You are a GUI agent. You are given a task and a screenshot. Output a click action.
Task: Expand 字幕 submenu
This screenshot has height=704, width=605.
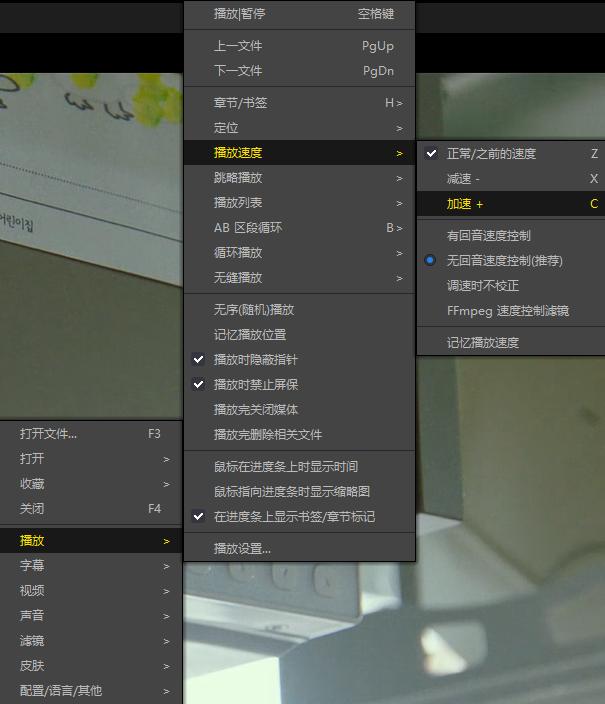click(x=91, y=566)
